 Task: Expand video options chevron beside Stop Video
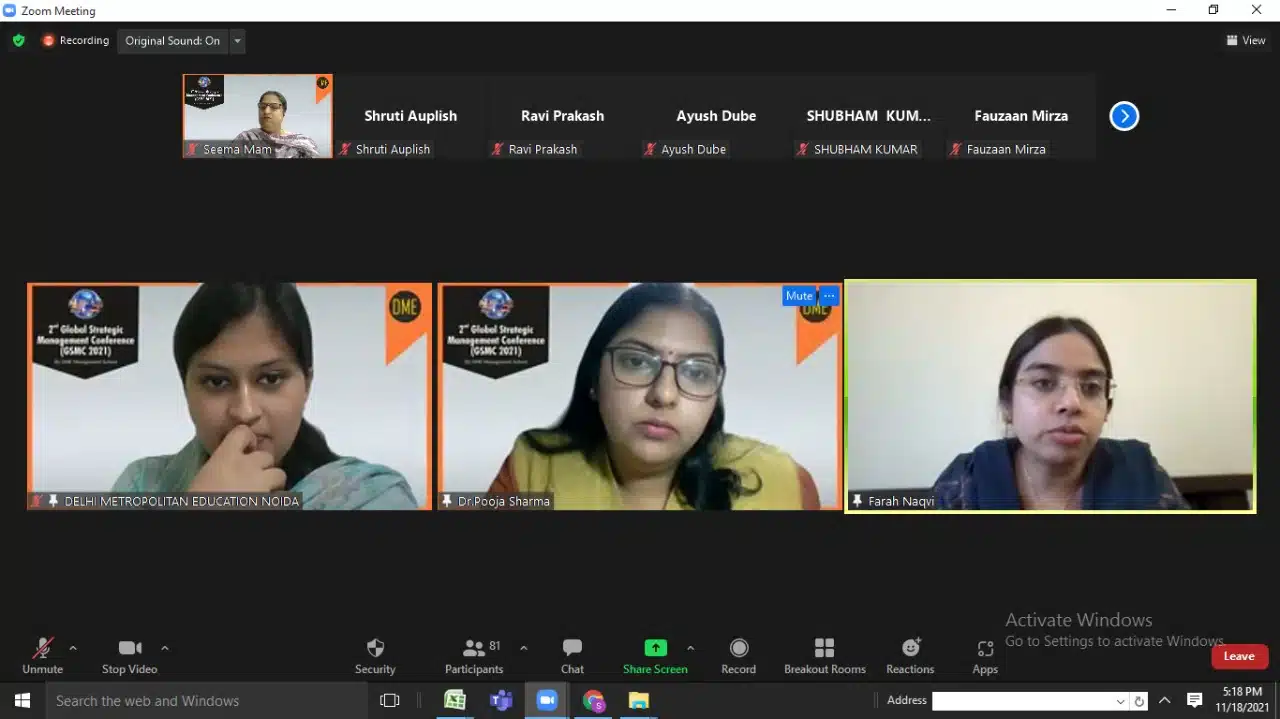coord(165,648)
